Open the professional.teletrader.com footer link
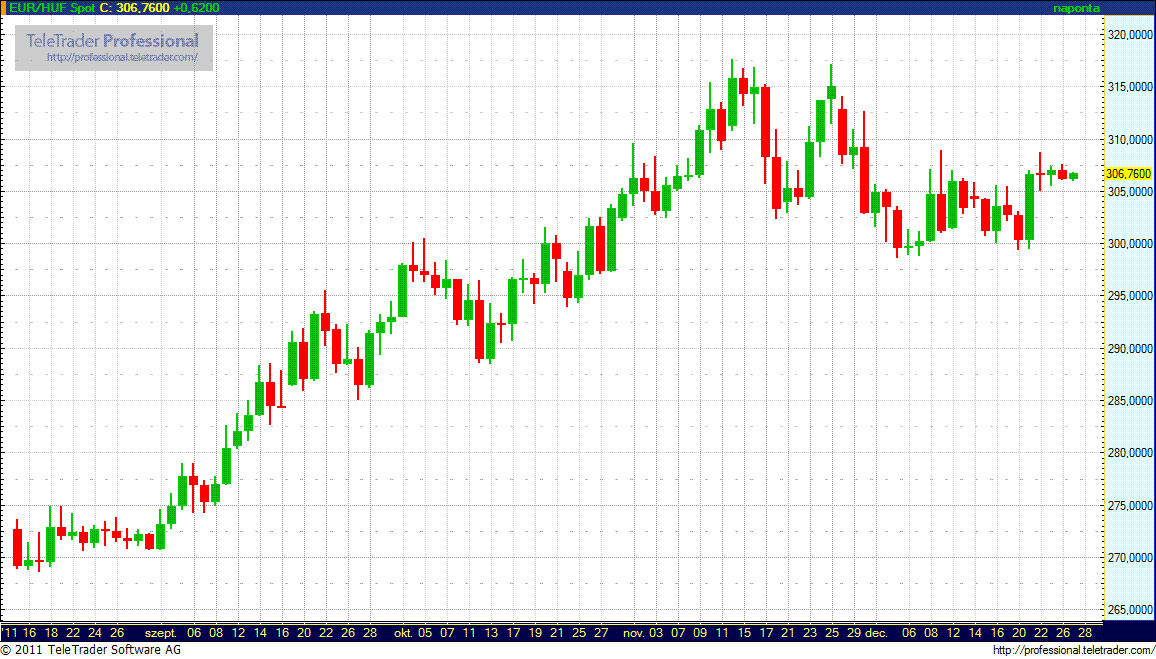 click(x=1073, y=650)
